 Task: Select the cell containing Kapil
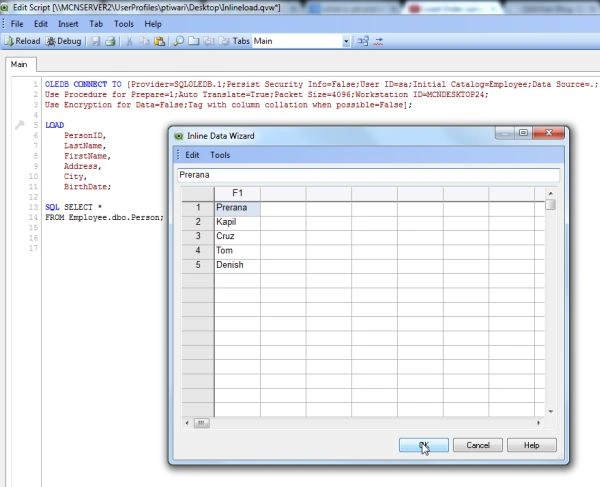point(237,222)
